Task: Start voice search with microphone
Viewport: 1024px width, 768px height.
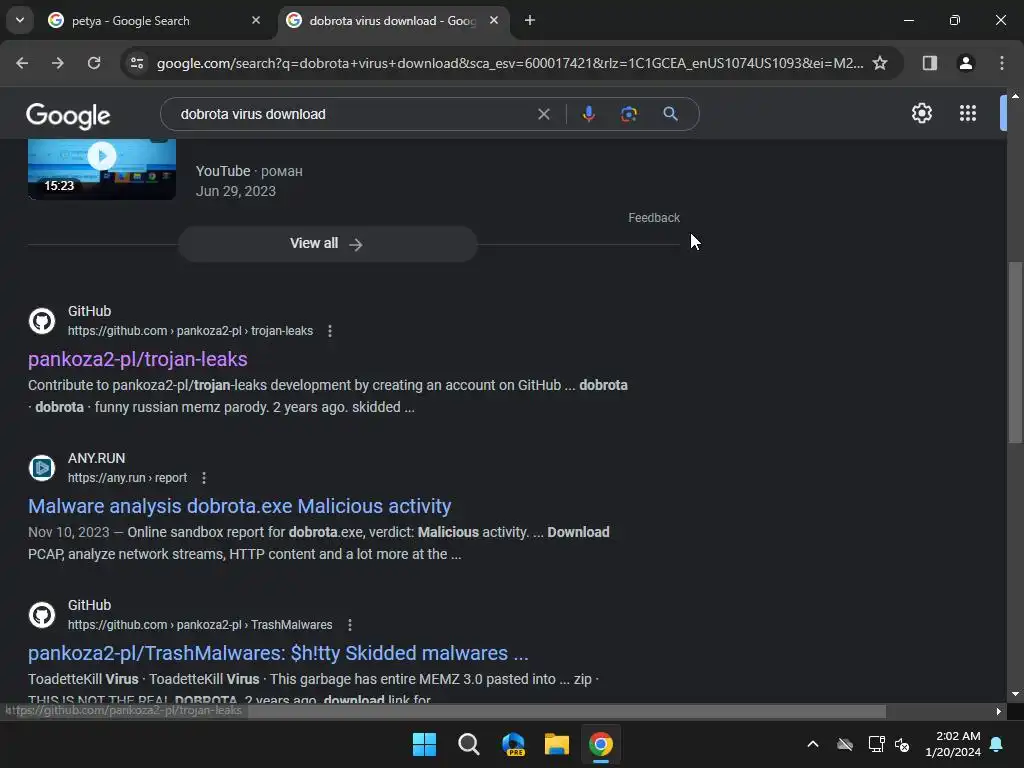Action: pos(588,114)
